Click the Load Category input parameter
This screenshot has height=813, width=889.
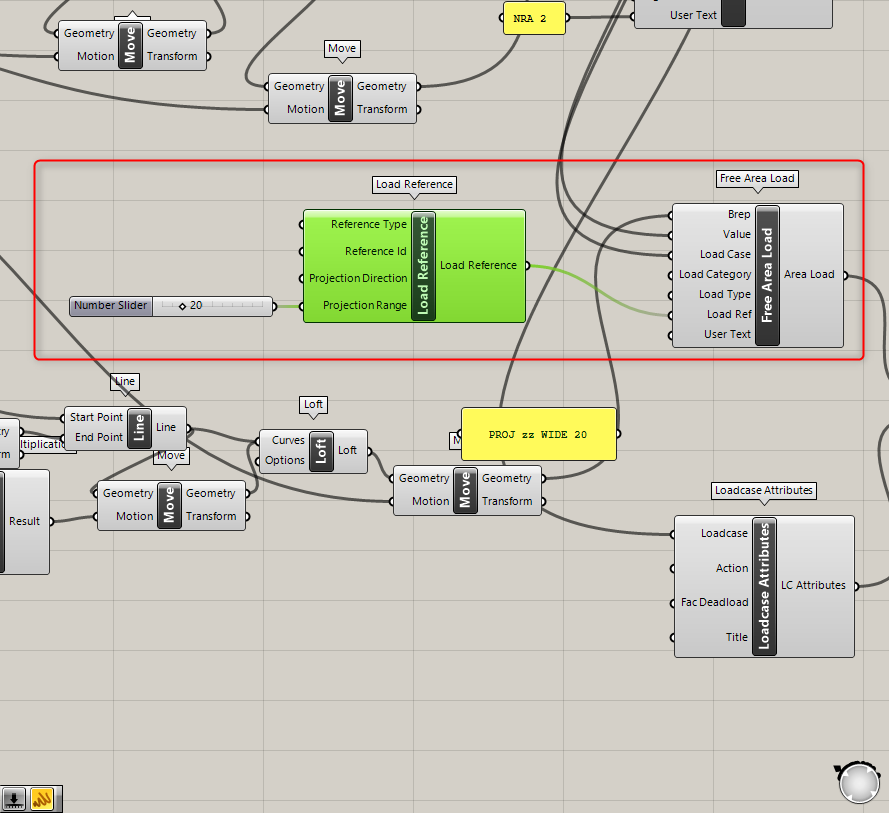pos(714,274)
